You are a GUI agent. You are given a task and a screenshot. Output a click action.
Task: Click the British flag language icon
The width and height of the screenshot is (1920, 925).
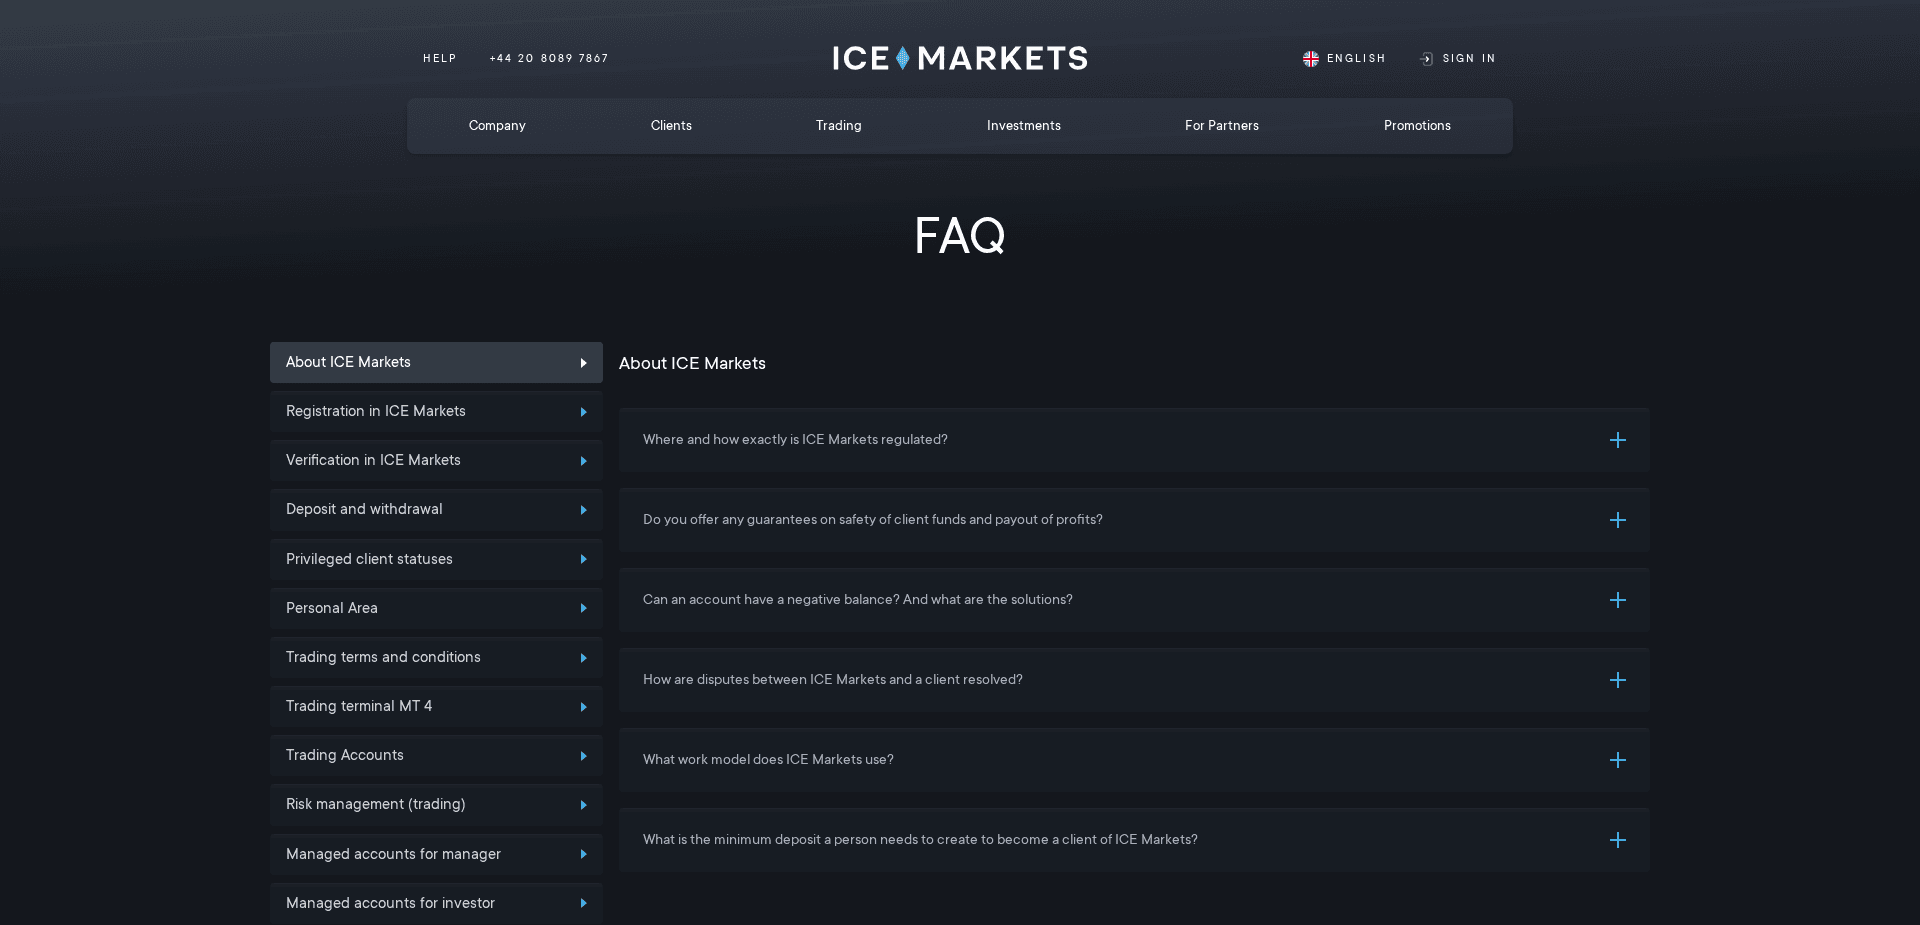pos(1311,58)
